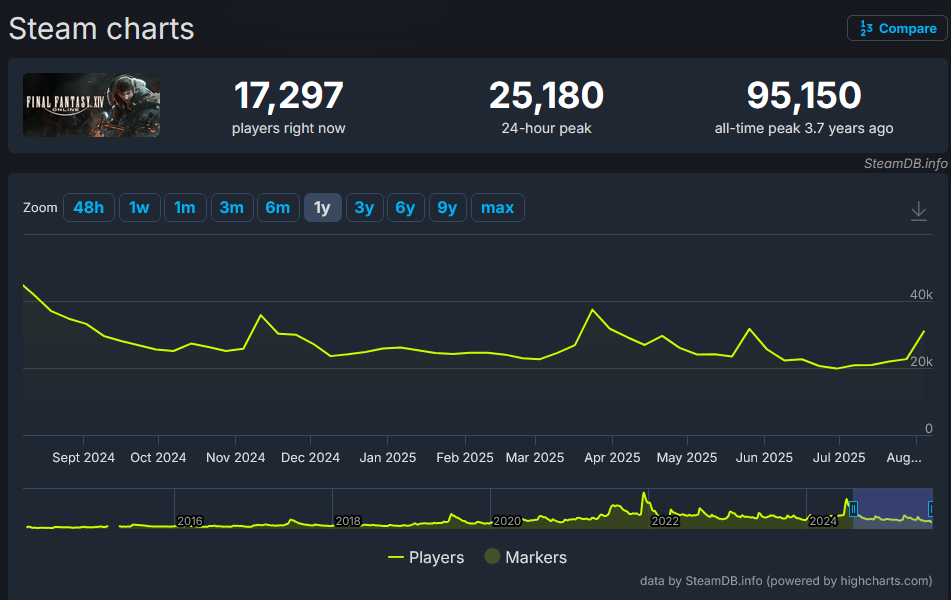The height and width of the screenshot is (600, 951).
Task: Click the May 2025 axis label
Action: pyautogui.click(x=687, y=457)
